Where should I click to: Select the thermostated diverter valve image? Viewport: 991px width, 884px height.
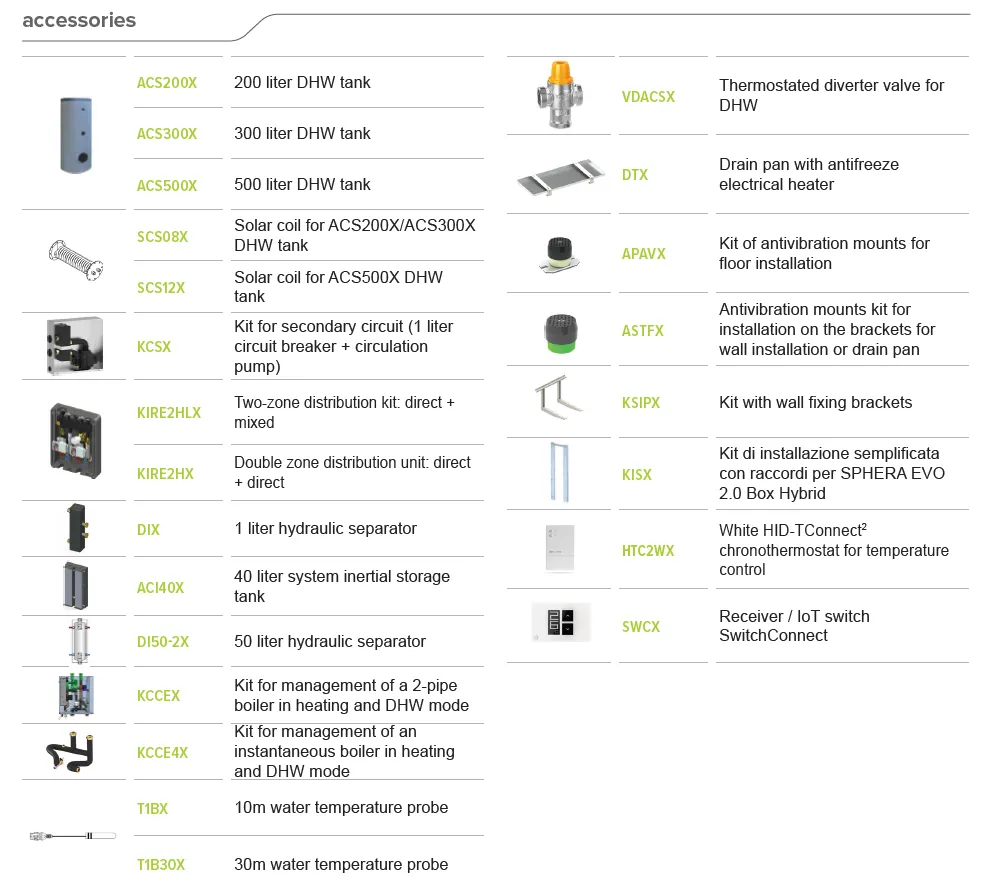click(x=560, y=95)
